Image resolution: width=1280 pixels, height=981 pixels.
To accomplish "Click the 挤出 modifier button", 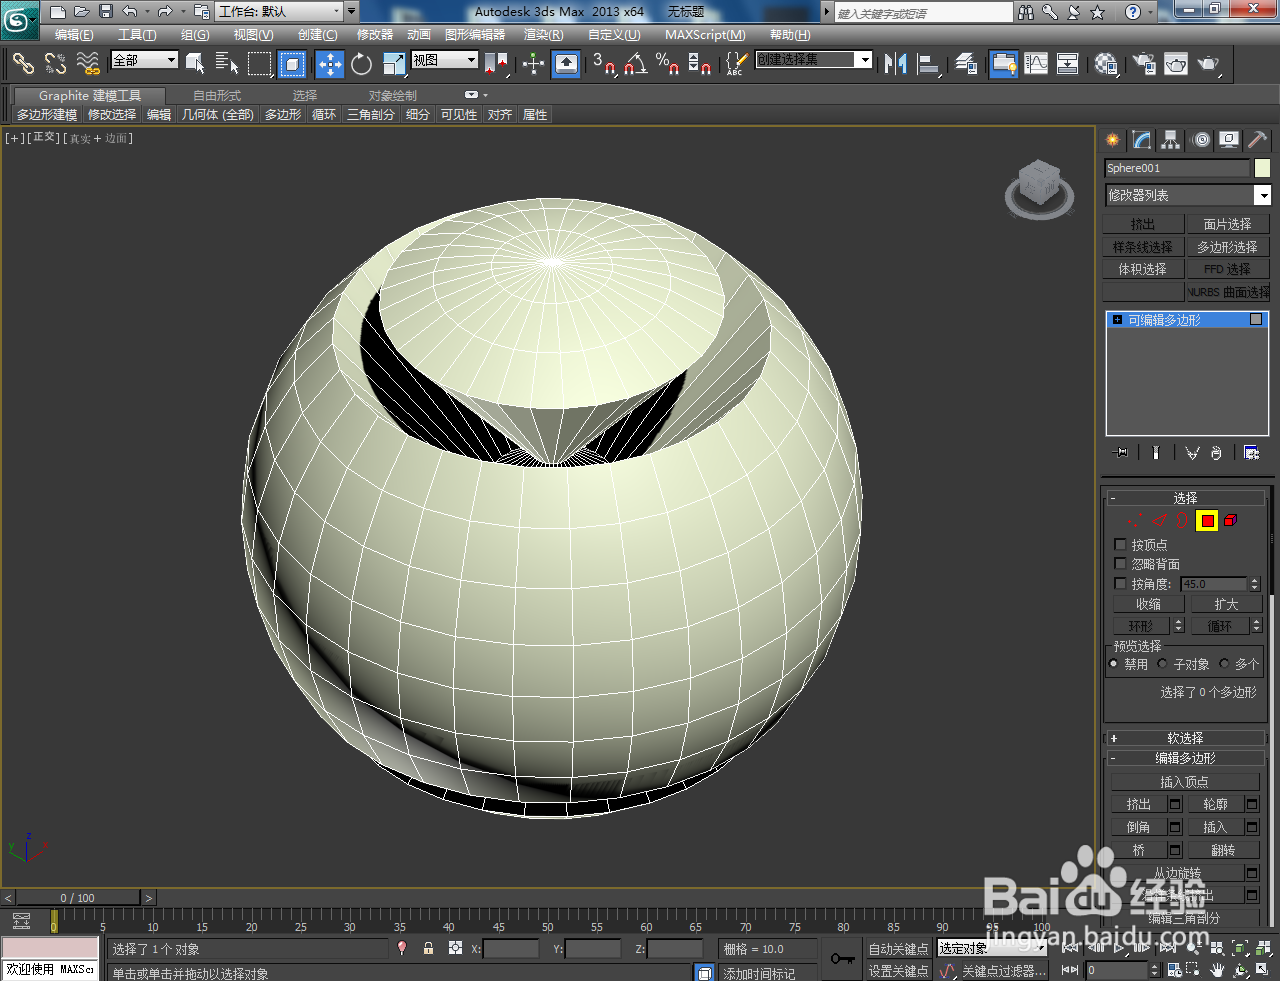I will click(1143, 223).
